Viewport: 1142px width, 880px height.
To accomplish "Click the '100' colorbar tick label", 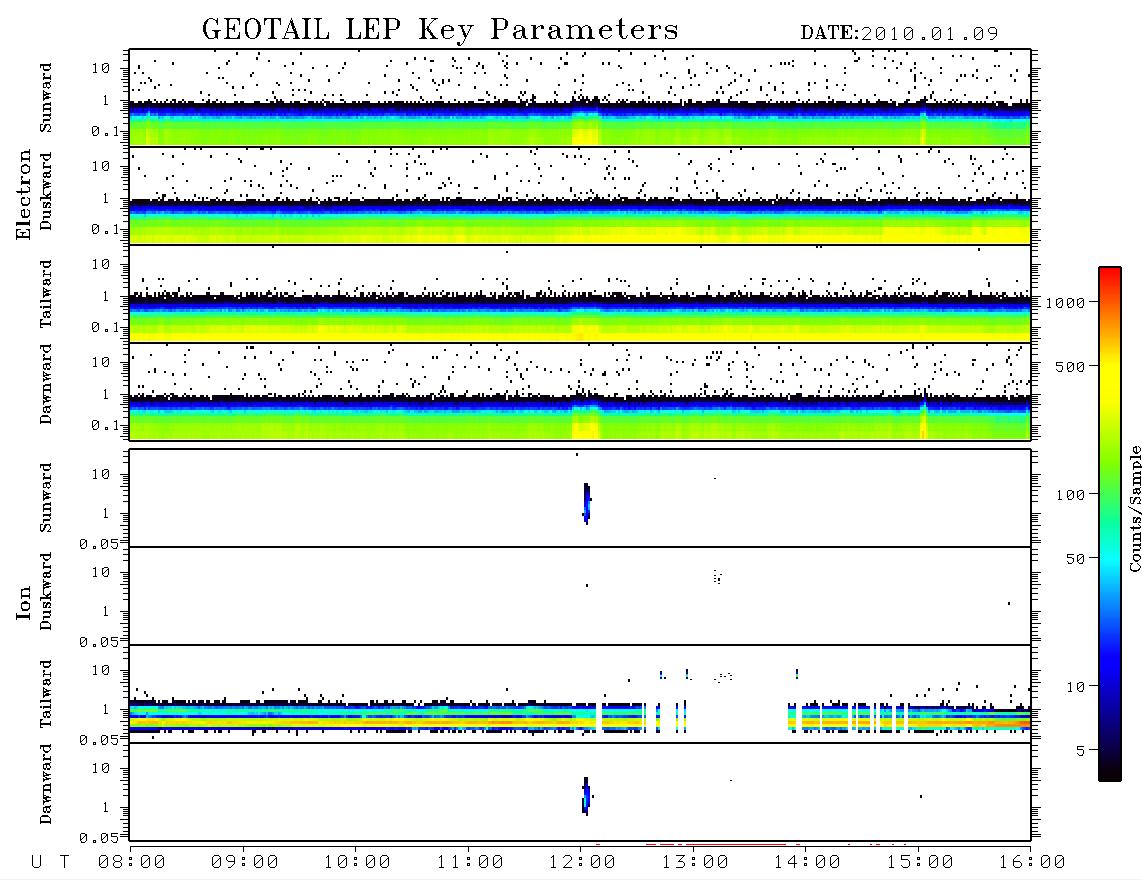I will coord(1070,495).
